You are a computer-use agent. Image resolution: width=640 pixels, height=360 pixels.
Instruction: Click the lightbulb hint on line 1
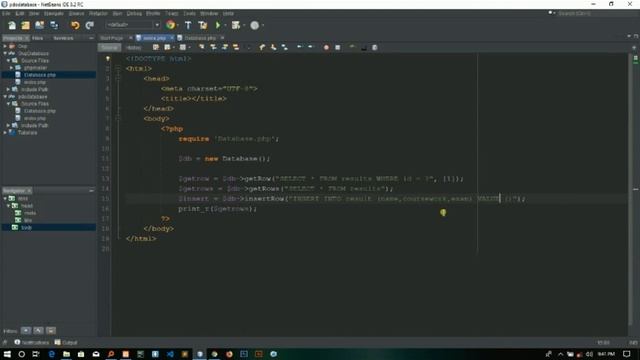point(108,58)
